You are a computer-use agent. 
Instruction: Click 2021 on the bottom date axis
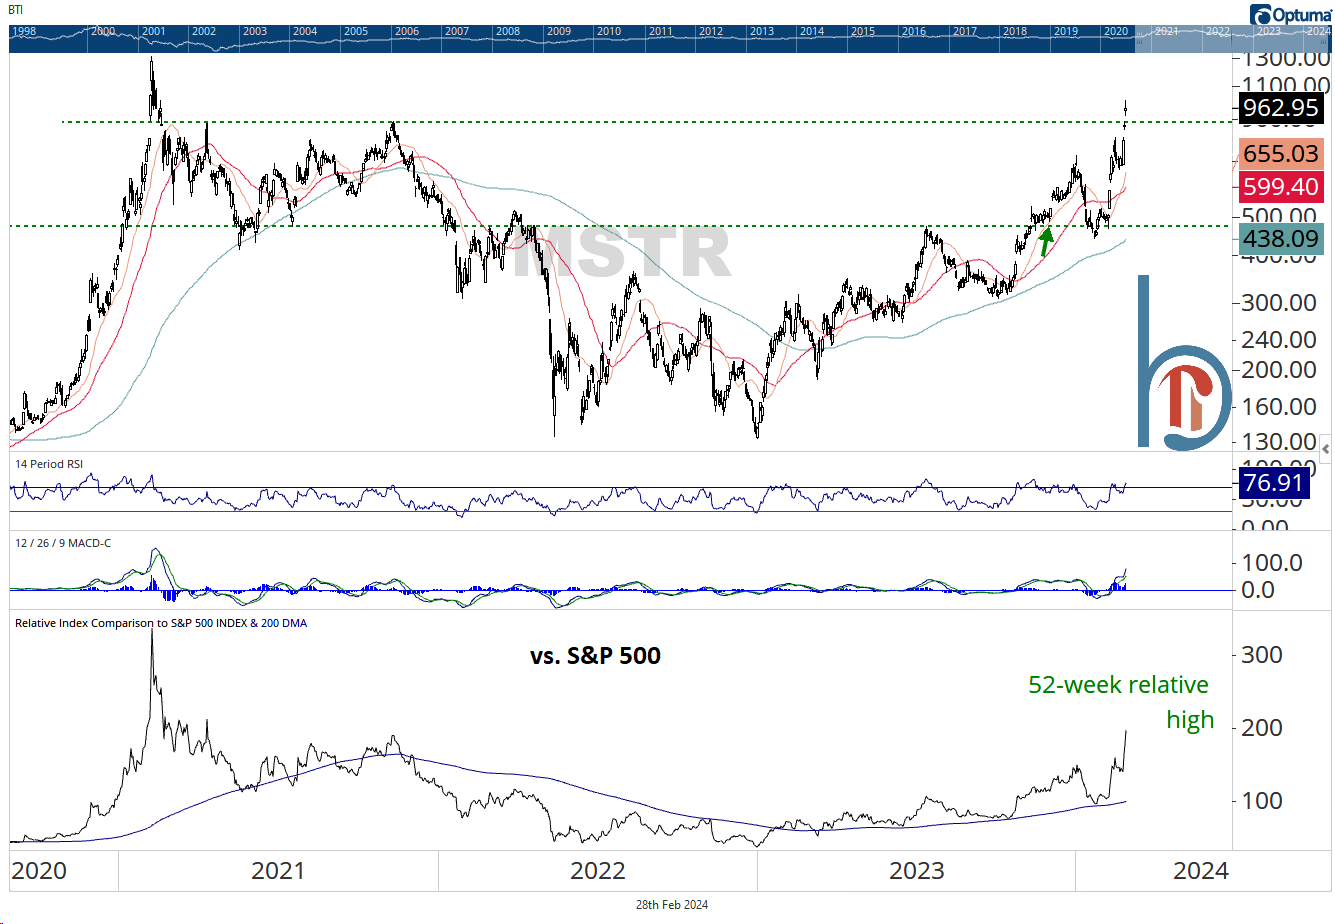click(x=278, y=871)
